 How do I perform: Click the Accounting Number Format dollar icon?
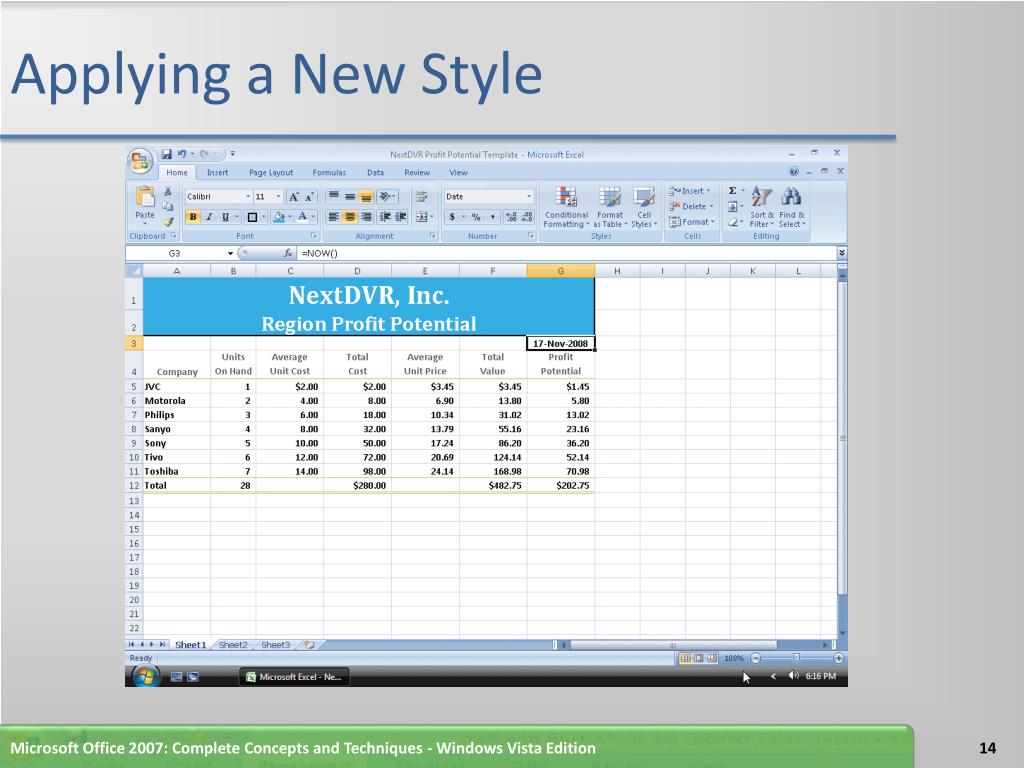452,217
